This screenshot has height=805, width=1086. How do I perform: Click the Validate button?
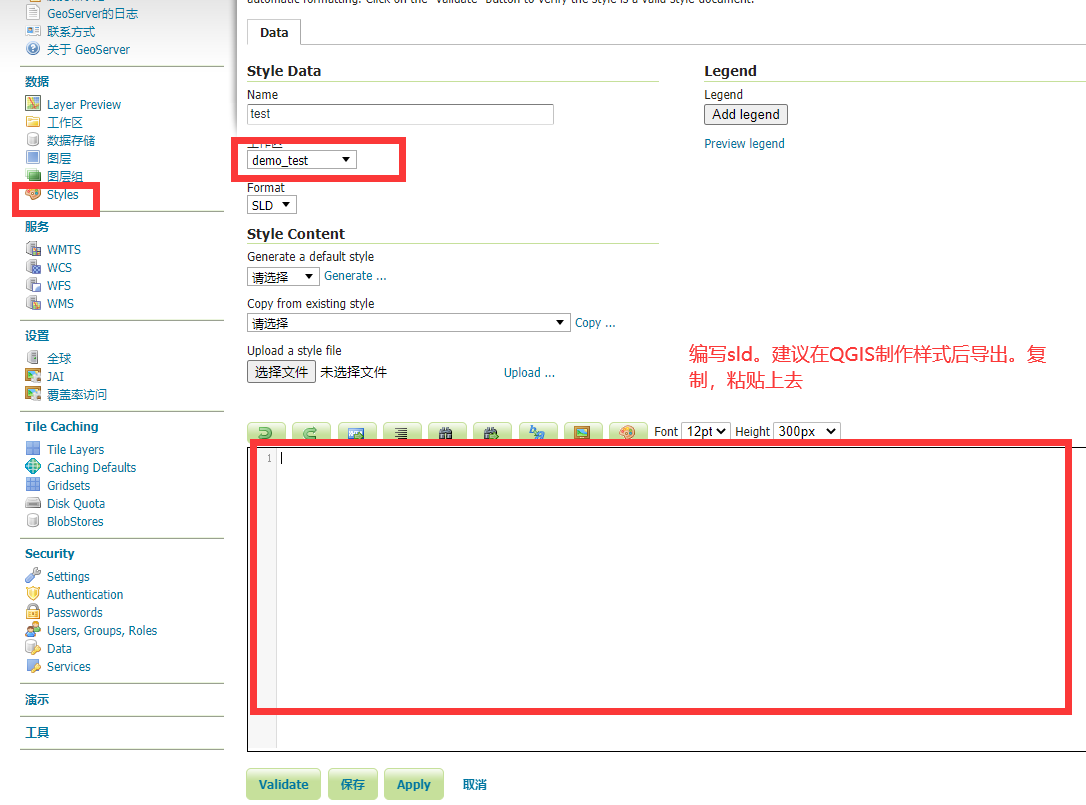284,785
